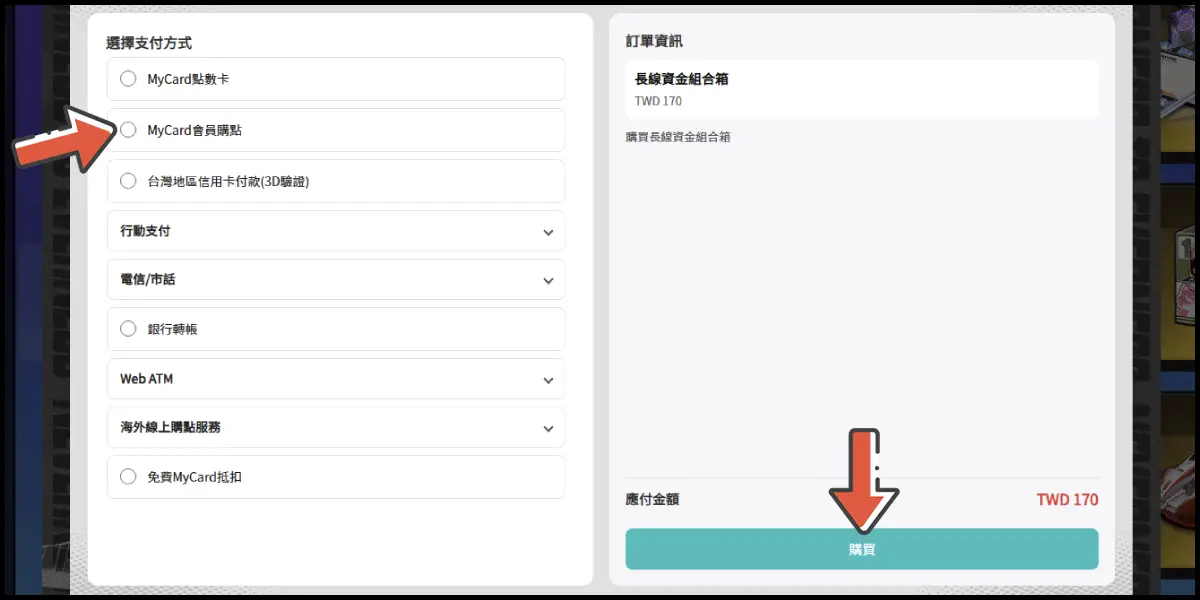Select the 免費MyCard抵扣 radio button
The width and height of the screenshot is (1200, 600).
coord(128,477)
